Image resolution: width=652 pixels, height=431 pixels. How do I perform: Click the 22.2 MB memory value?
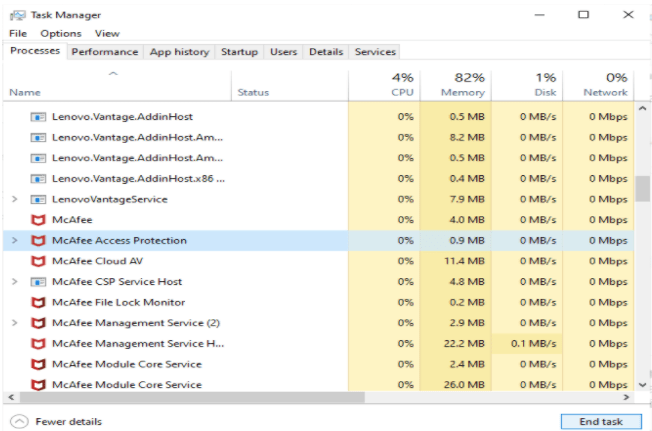click(x=464, y=344)
